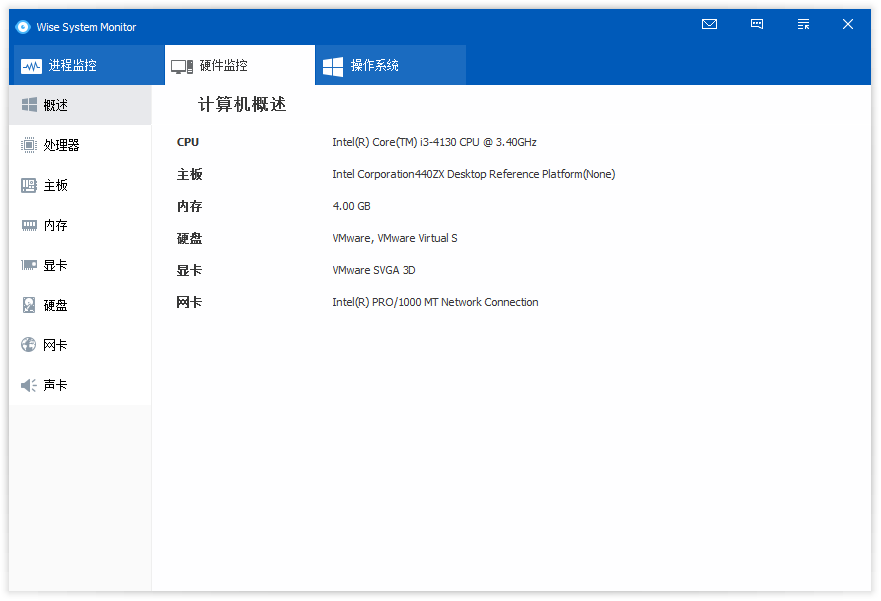
Task: Switch to the 进程监控 tab
Action: 87,65
